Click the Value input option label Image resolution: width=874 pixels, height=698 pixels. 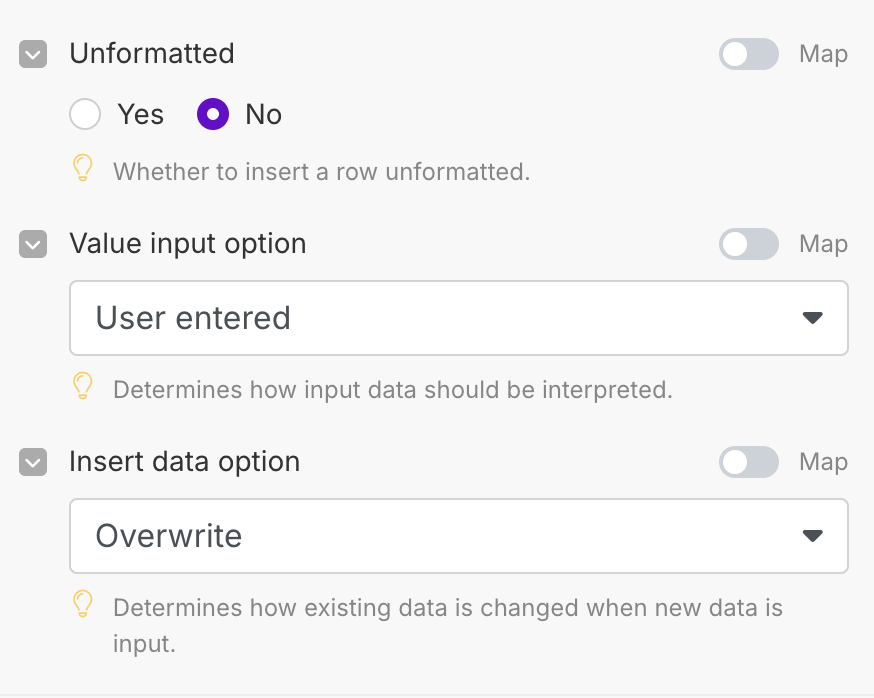pos(188,244)
